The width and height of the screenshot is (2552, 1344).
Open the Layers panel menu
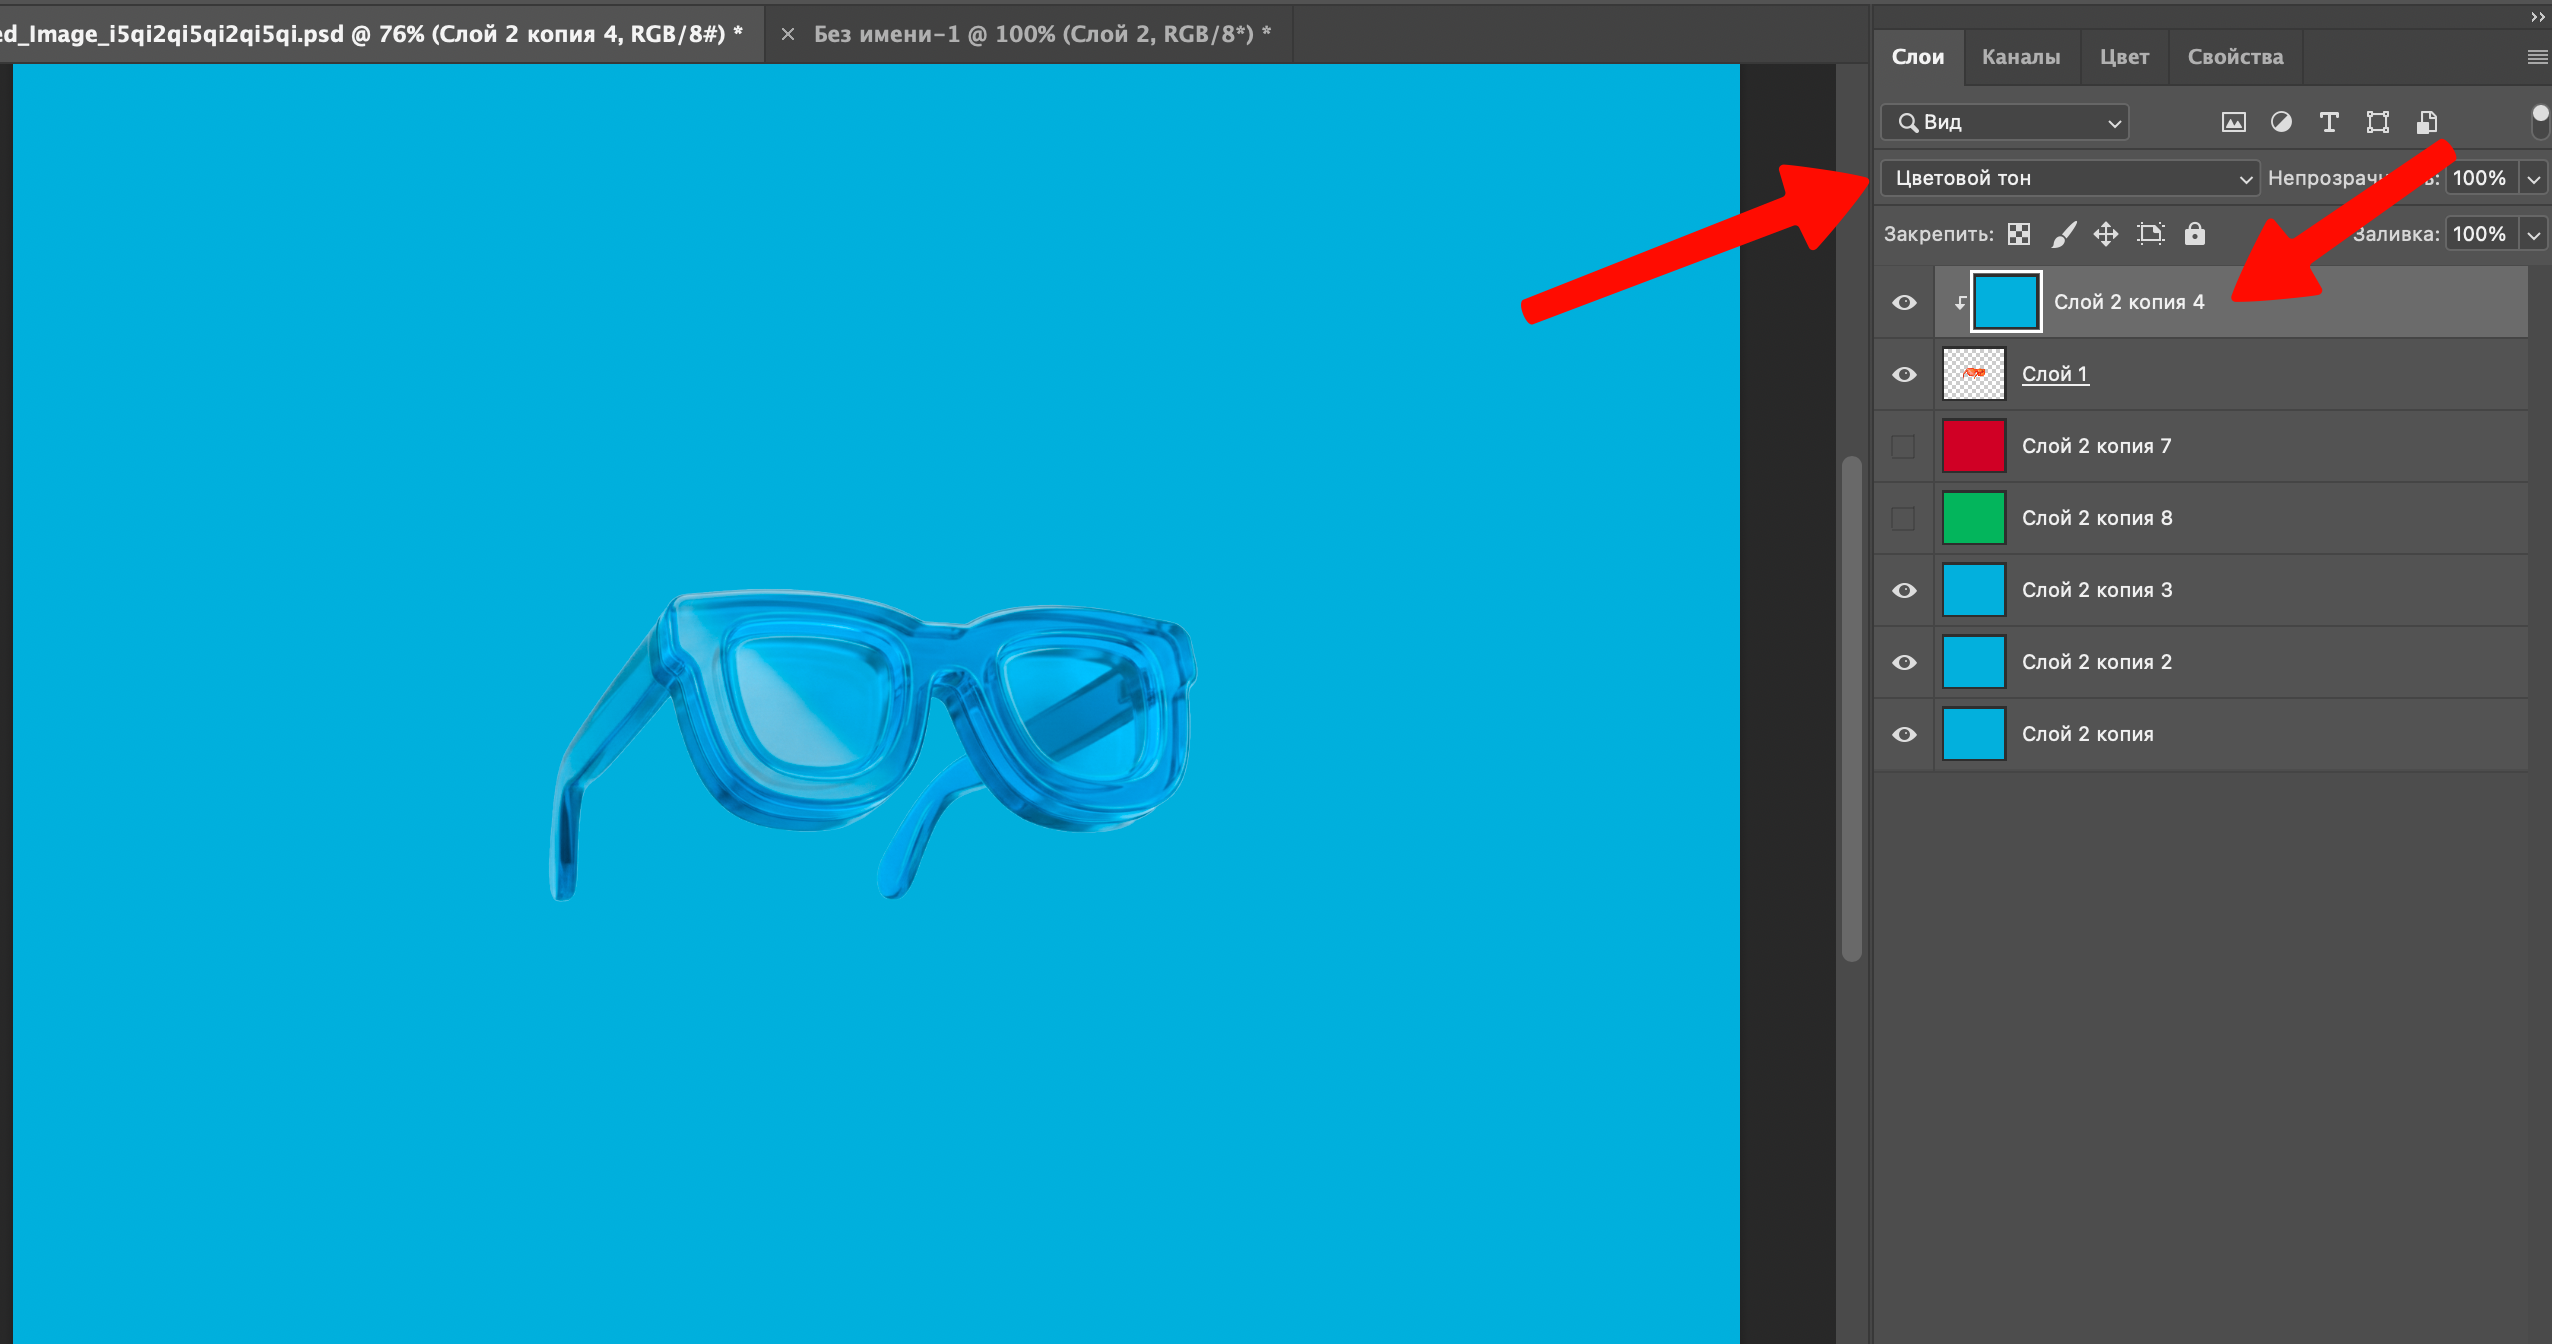(x=2538, y=57)
